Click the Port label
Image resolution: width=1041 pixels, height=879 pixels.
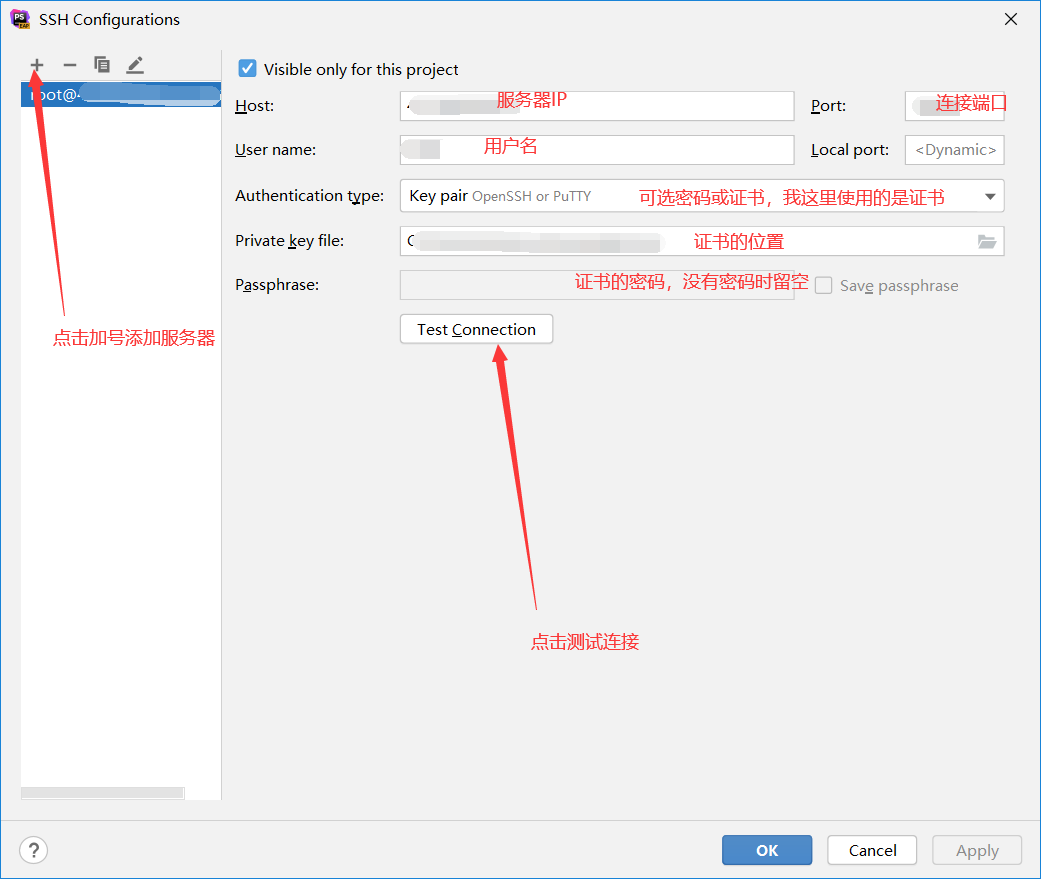828,106
